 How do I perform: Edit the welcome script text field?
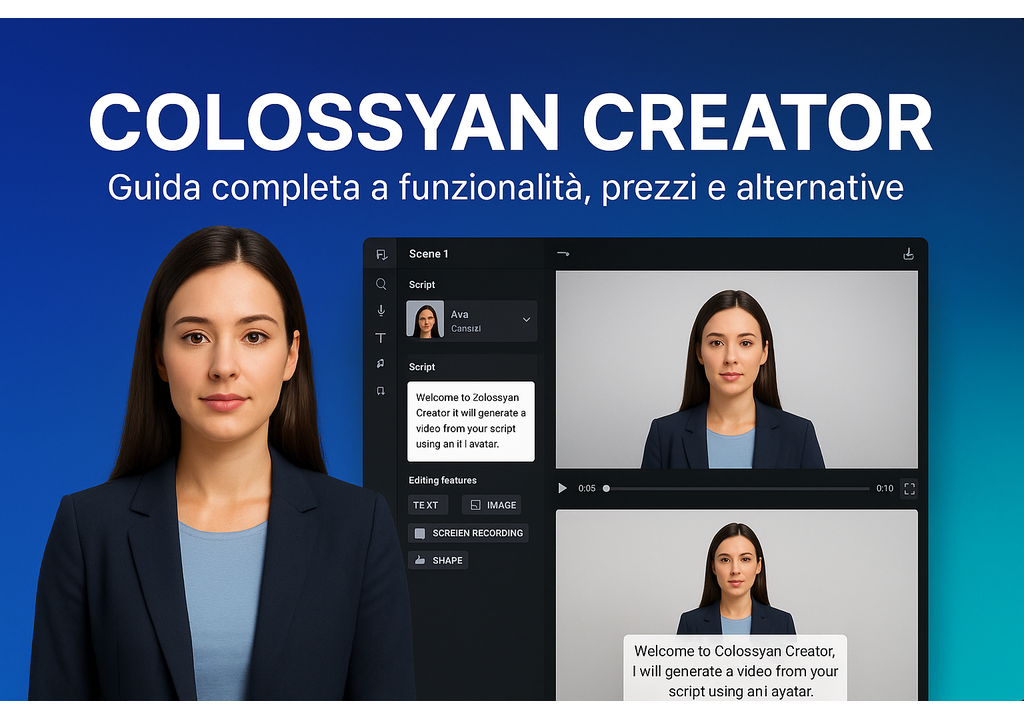(x=472, y=422)
